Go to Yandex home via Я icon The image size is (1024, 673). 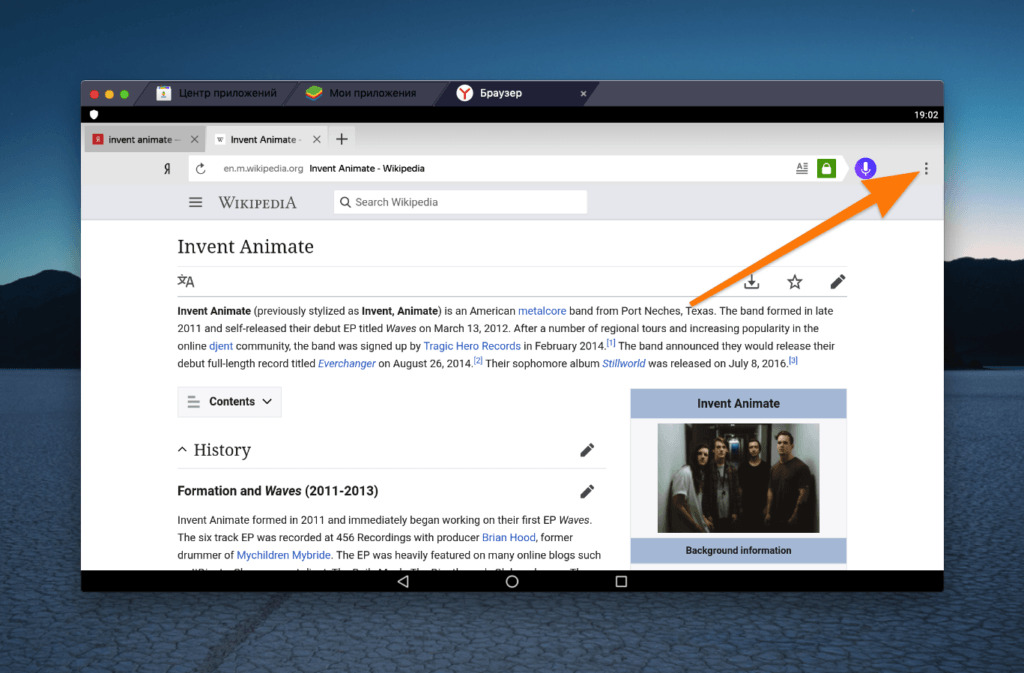[167, 168]
